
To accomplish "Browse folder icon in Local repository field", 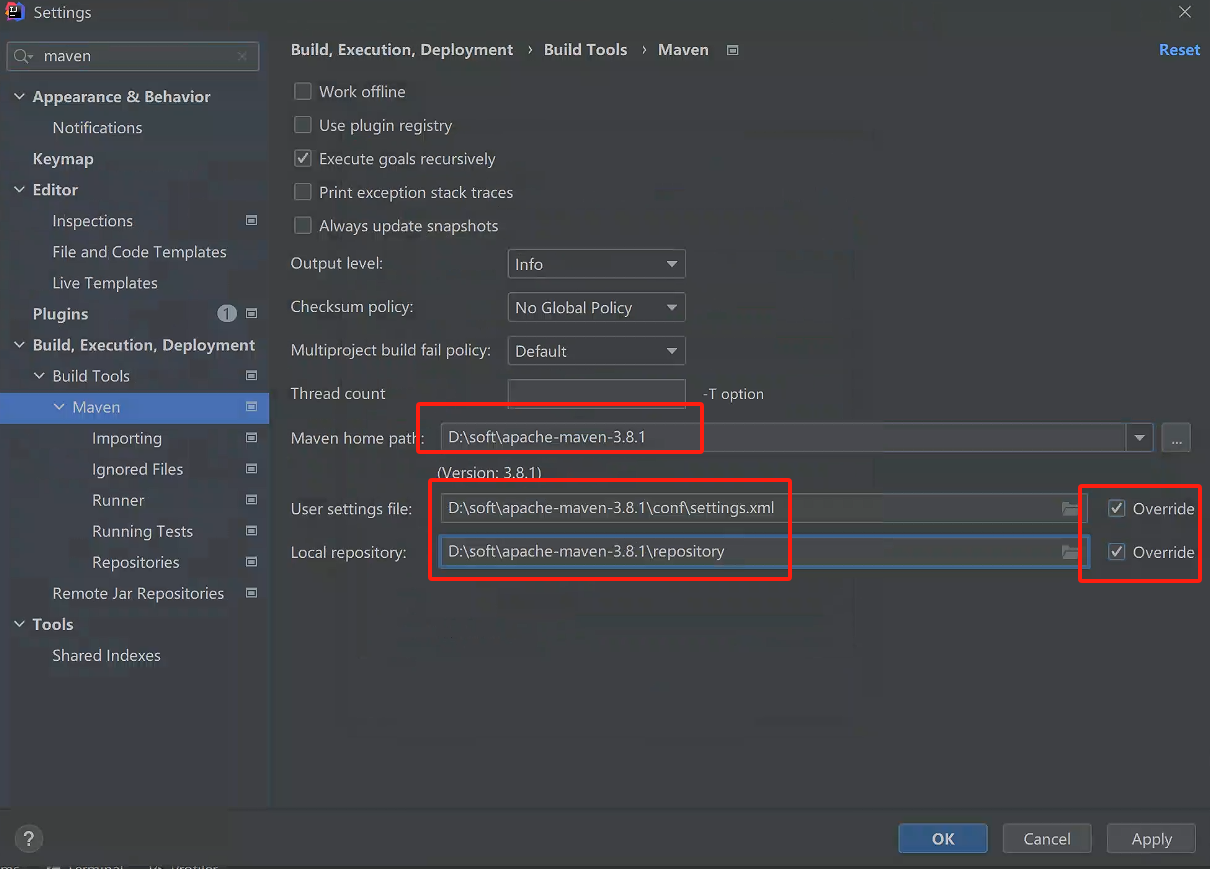I will (x=1070, y=552).
